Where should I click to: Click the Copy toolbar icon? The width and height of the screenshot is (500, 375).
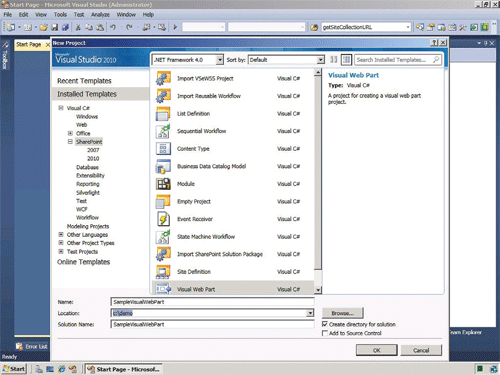[89, 27]
